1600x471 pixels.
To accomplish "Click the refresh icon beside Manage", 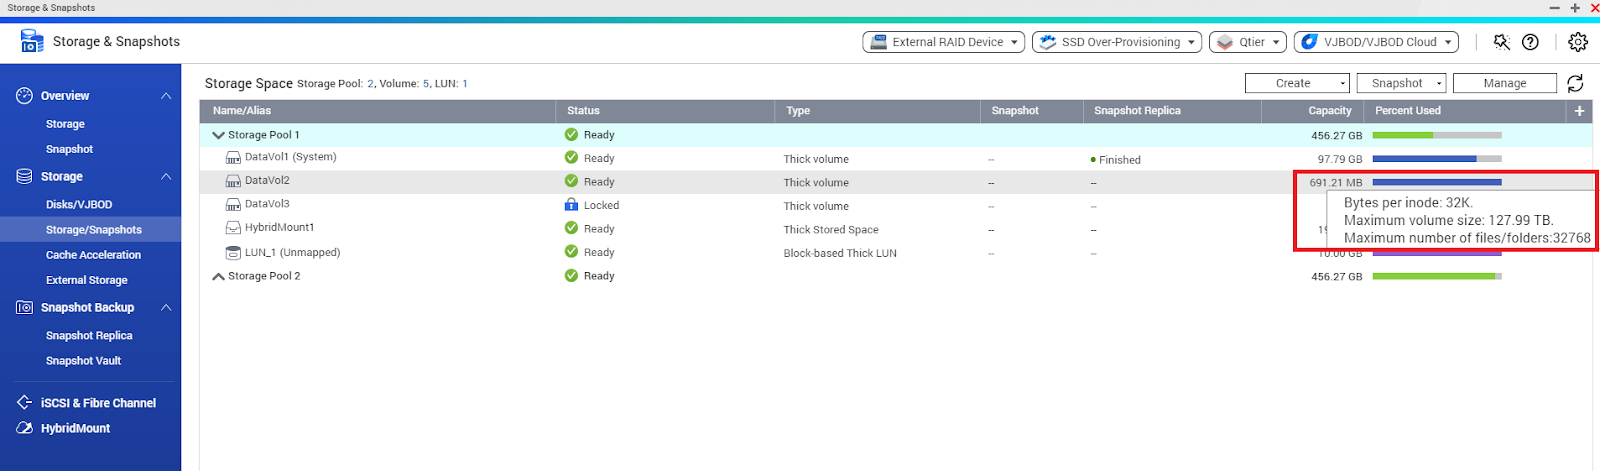I will coord(1575,83).
